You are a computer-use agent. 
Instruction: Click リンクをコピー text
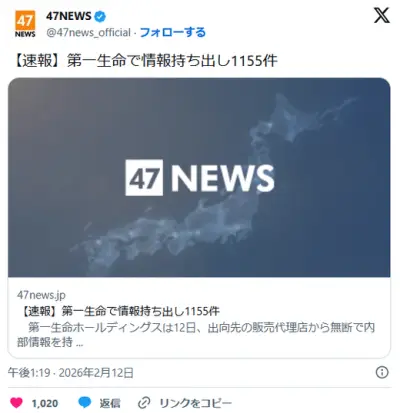tap(195, 403)
